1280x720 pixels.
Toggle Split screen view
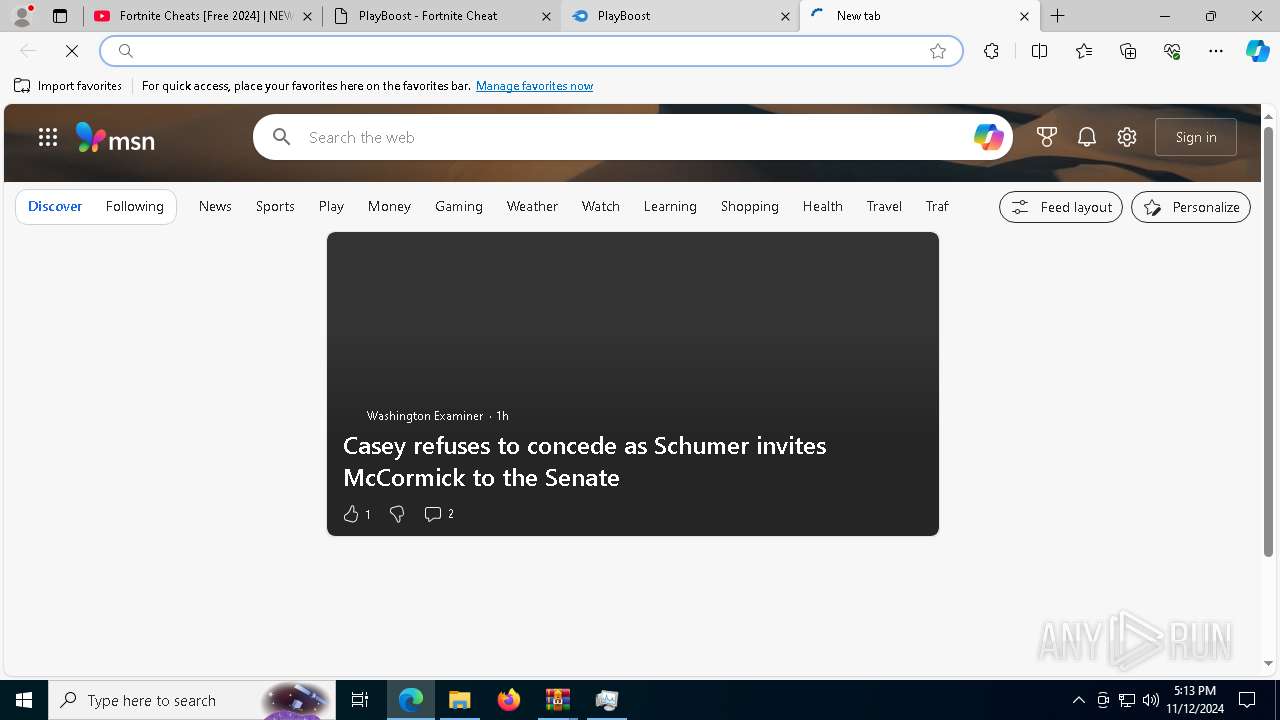coord(1039,51)
